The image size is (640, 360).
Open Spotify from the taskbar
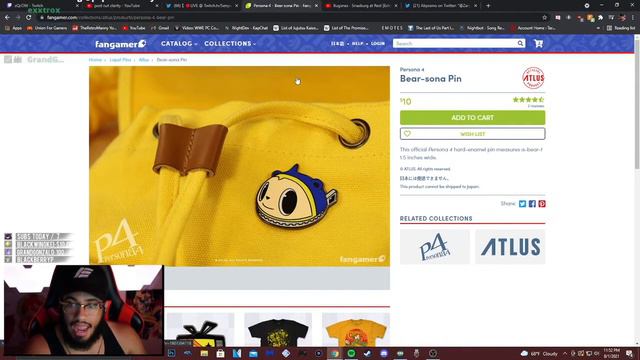[351, 353]
